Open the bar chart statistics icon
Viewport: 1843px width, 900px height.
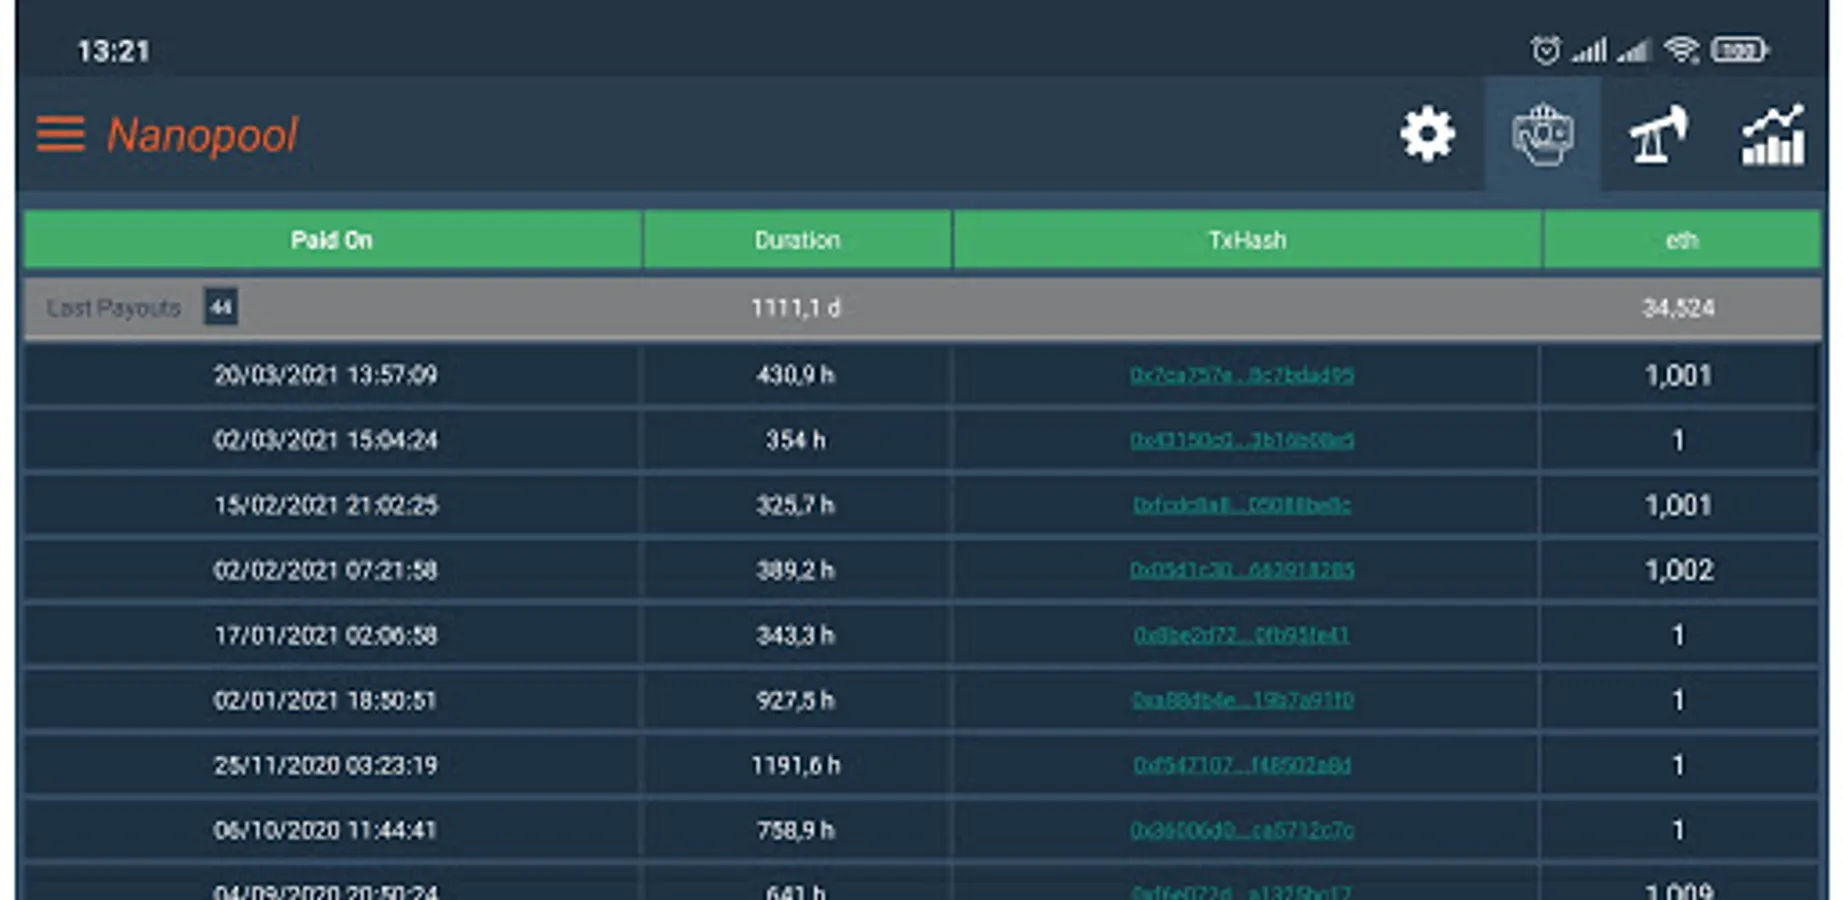pos(1773,134)
